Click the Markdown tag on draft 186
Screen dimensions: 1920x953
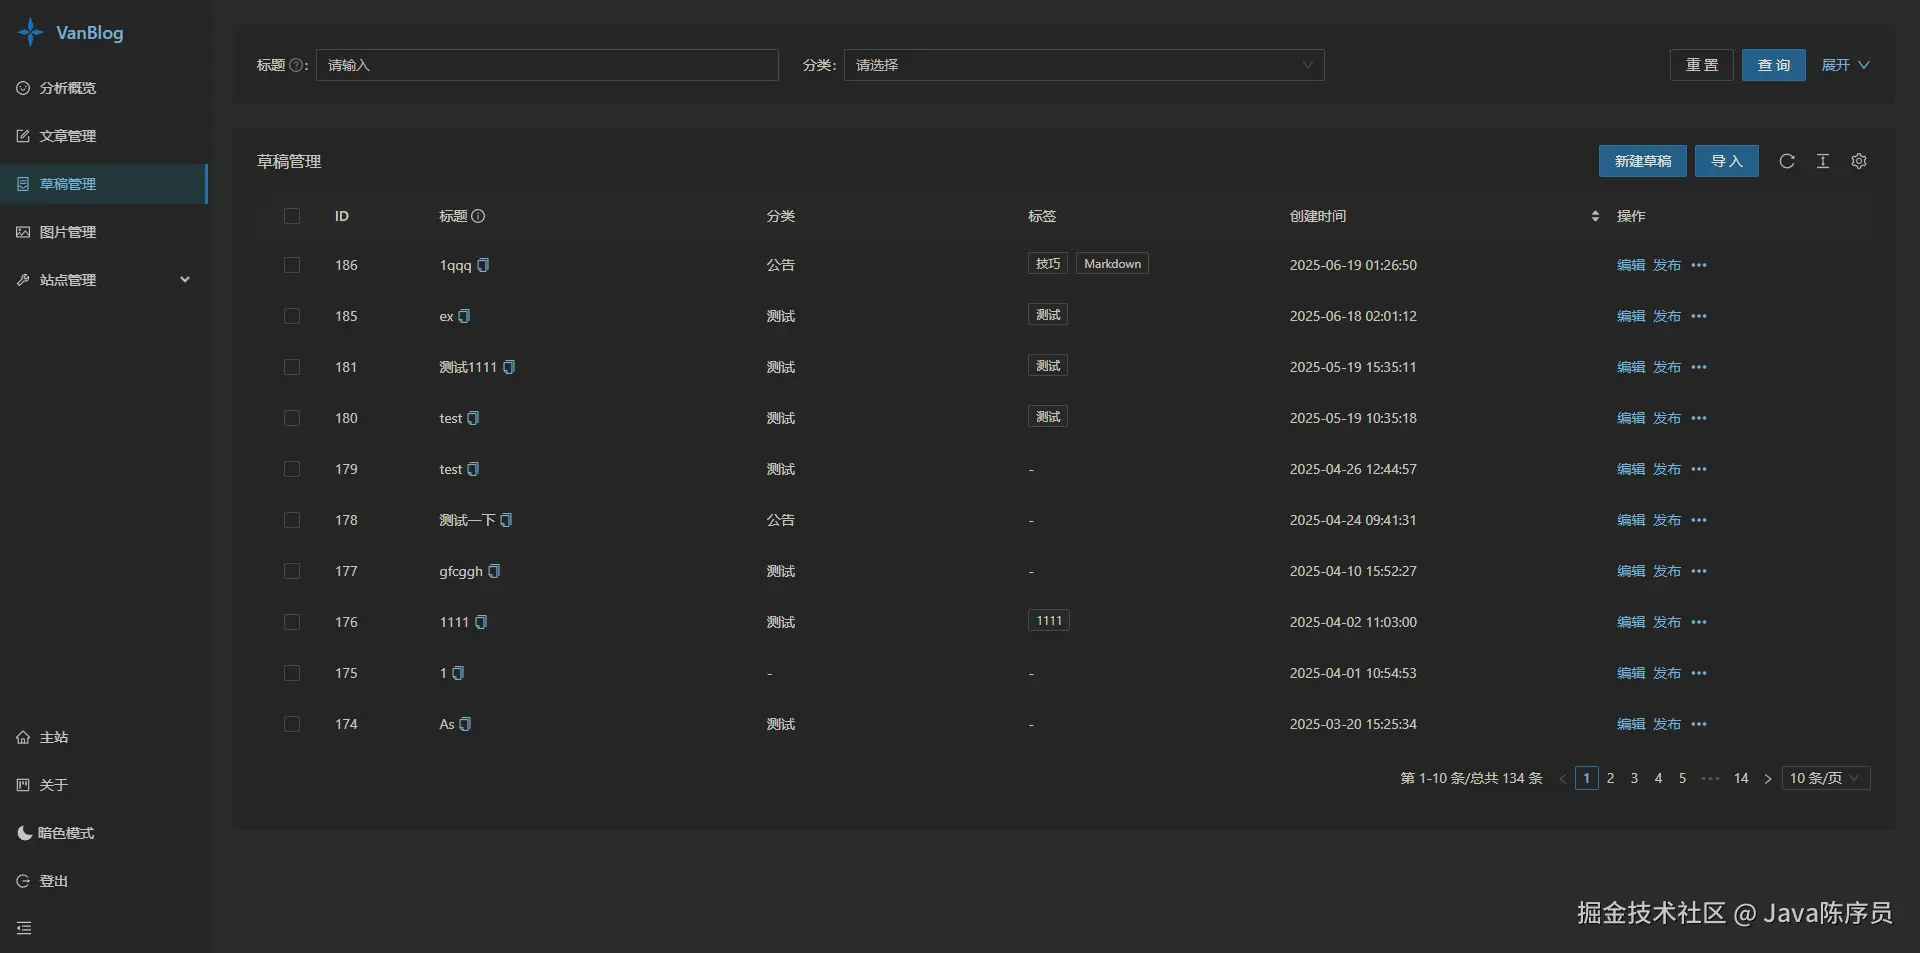(1112, 264)
